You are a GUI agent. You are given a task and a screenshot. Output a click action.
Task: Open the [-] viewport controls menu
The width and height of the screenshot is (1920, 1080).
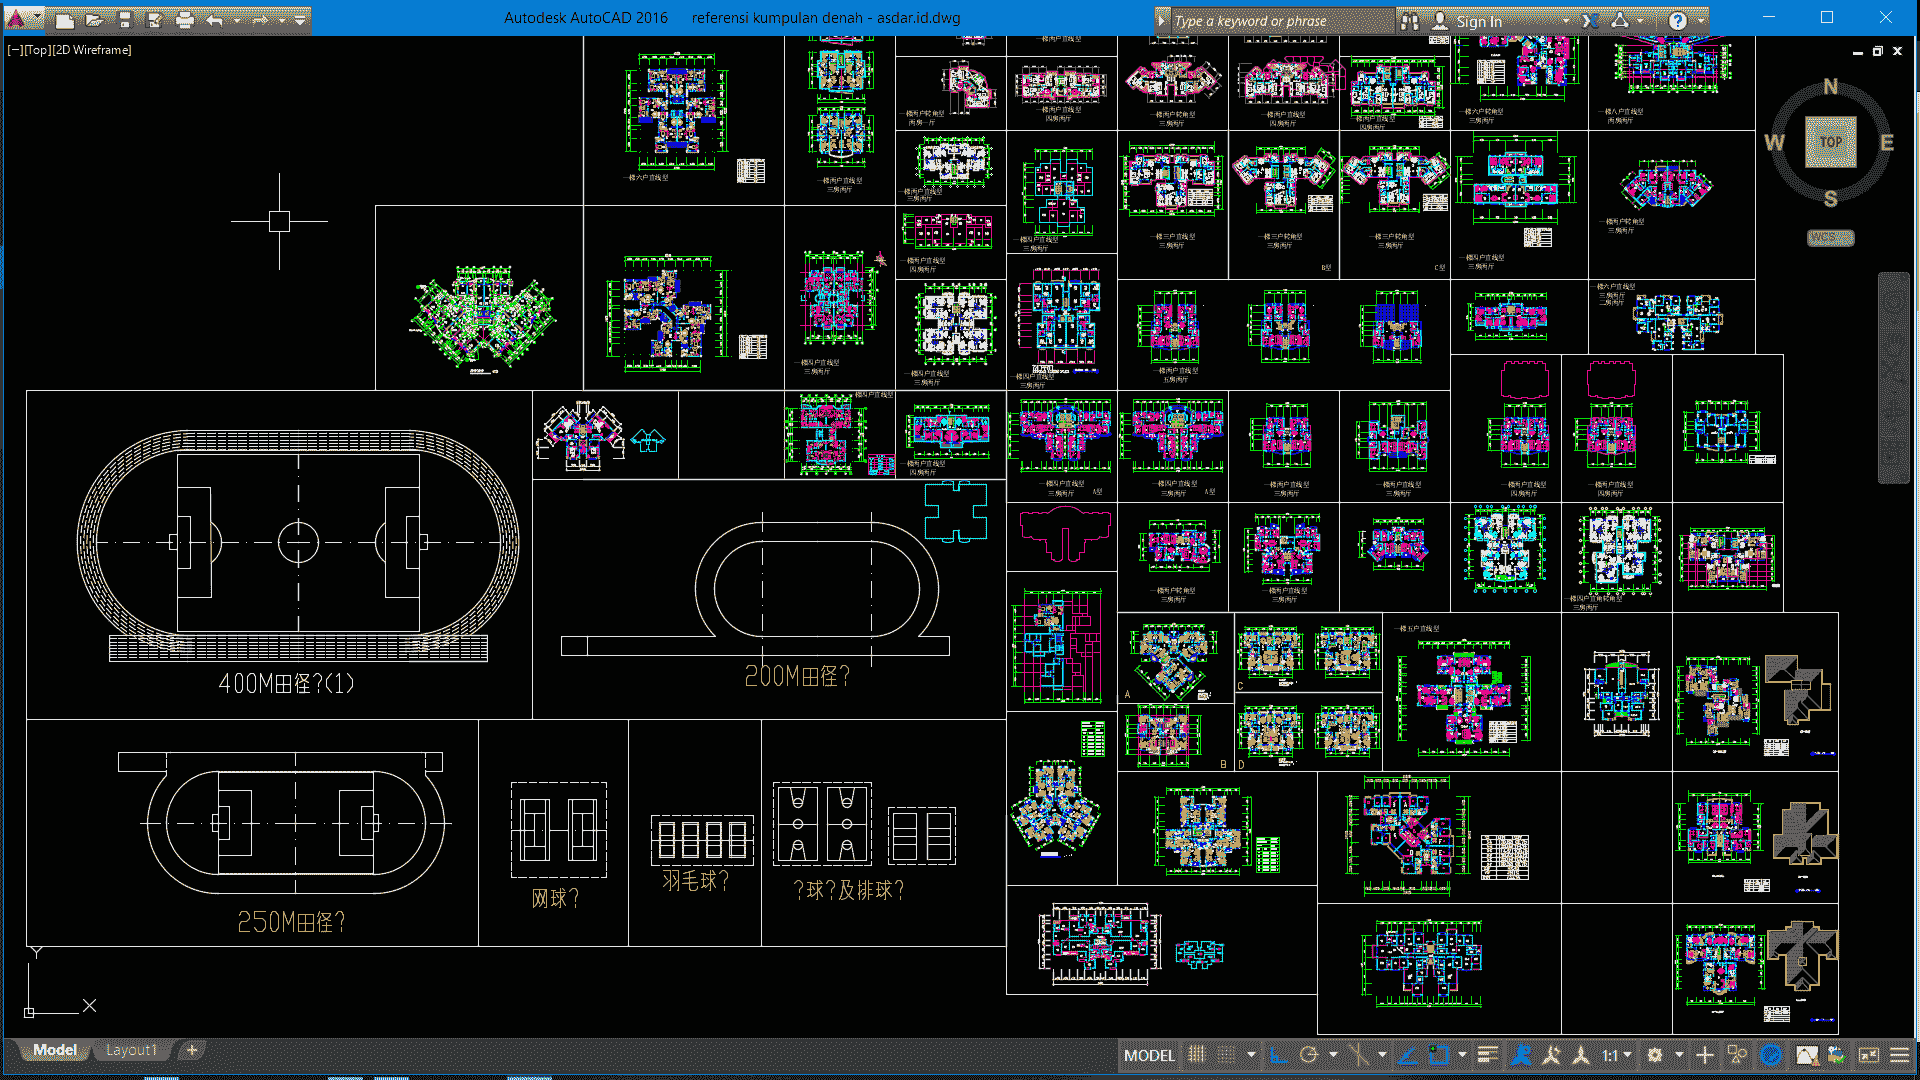coord(15,50)
